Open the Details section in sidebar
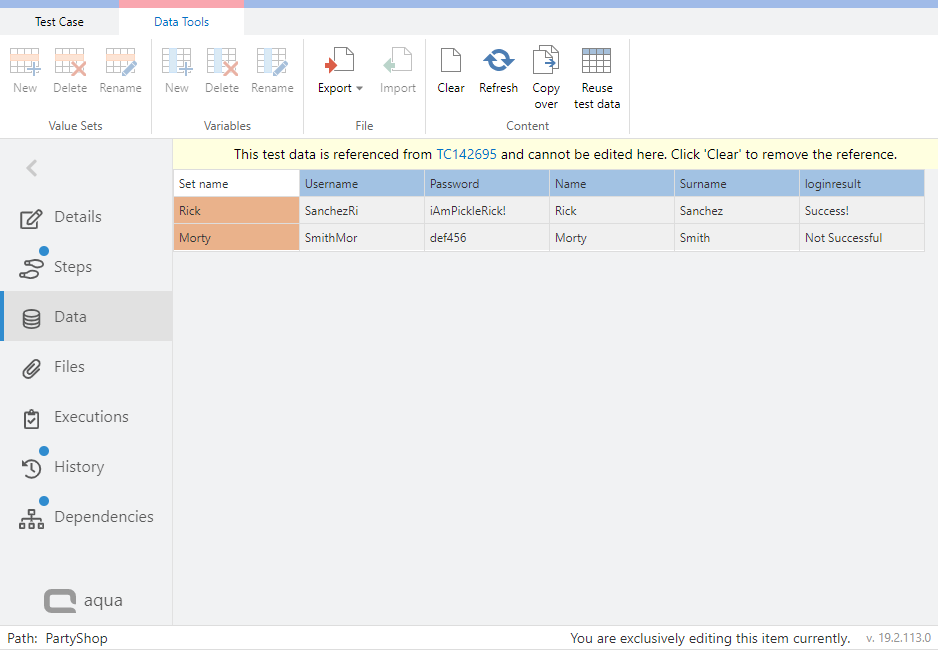Image resolution: width=938 pixels, height=650 pixels. click(x=77, y=217)
